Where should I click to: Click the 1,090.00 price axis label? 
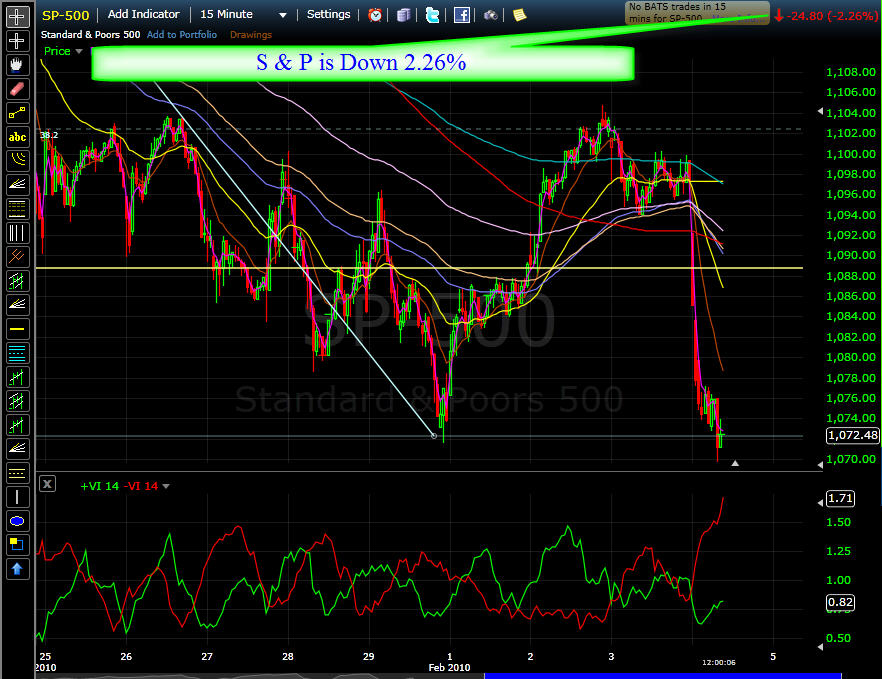pyautogui.click(x=850, y=255)
